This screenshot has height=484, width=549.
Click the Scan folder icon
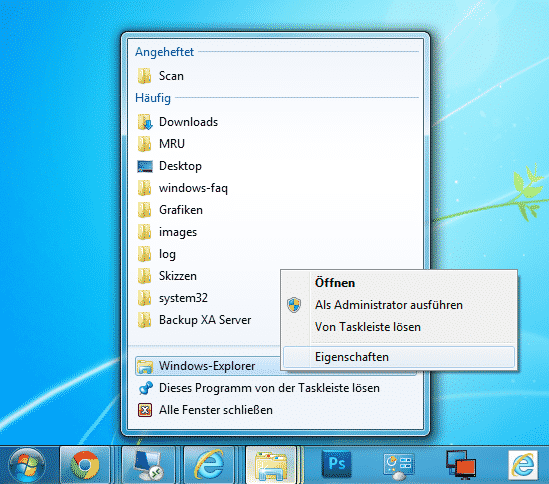point(144,76)
